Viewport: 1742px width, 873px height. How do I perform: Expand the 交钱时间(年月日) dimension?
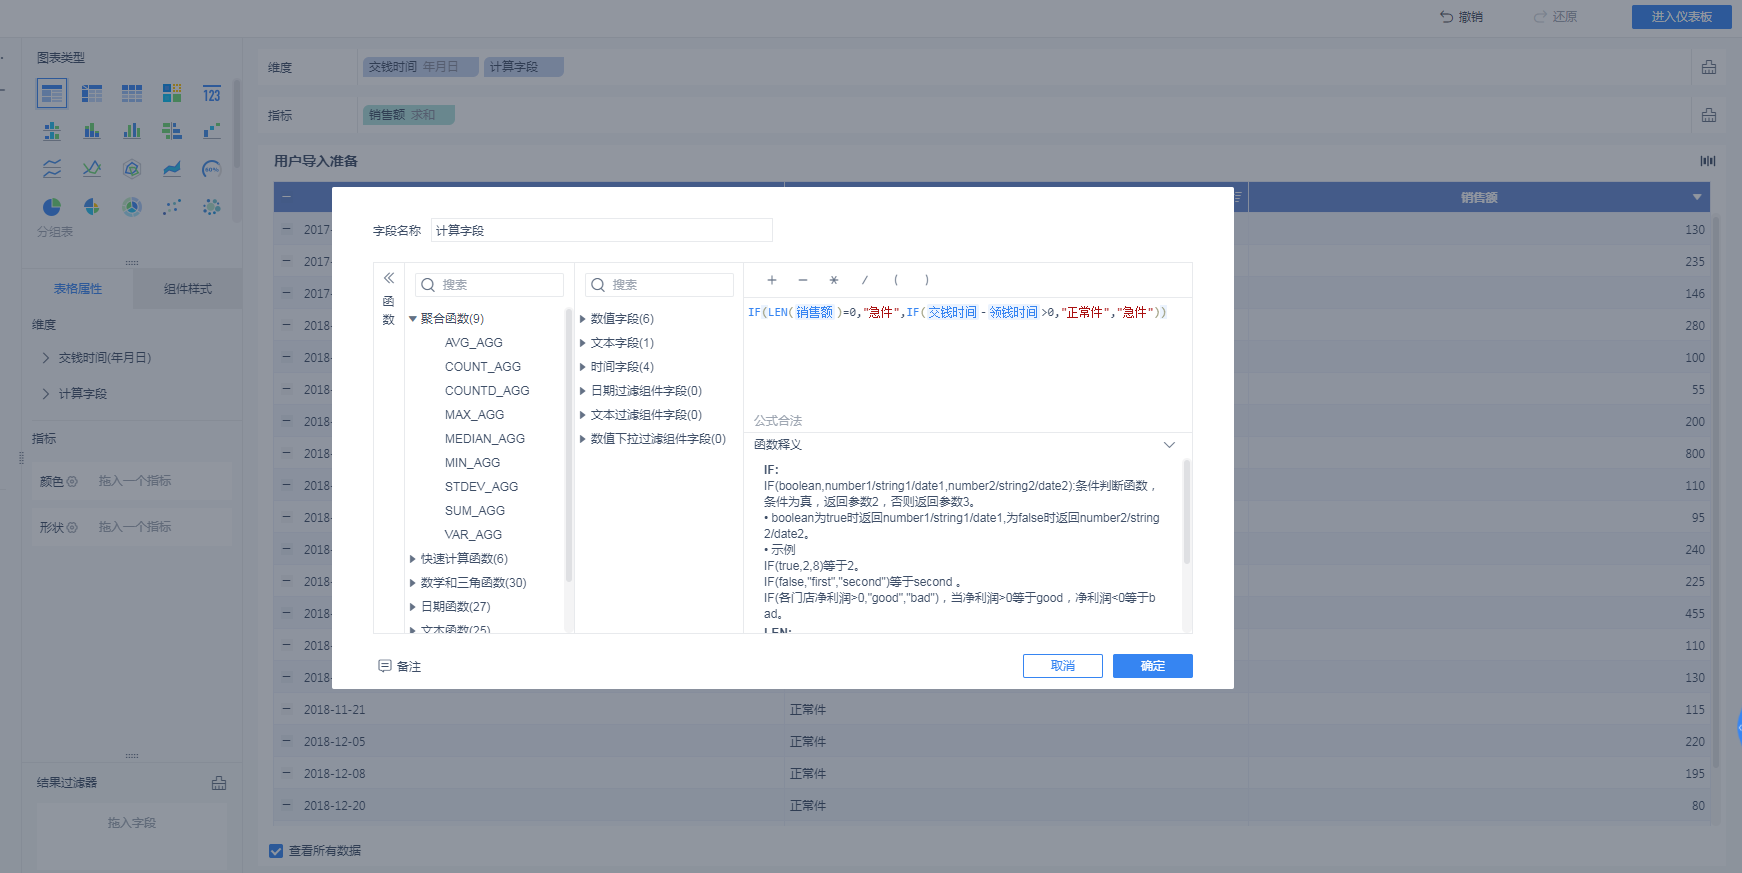pos(46,358)
